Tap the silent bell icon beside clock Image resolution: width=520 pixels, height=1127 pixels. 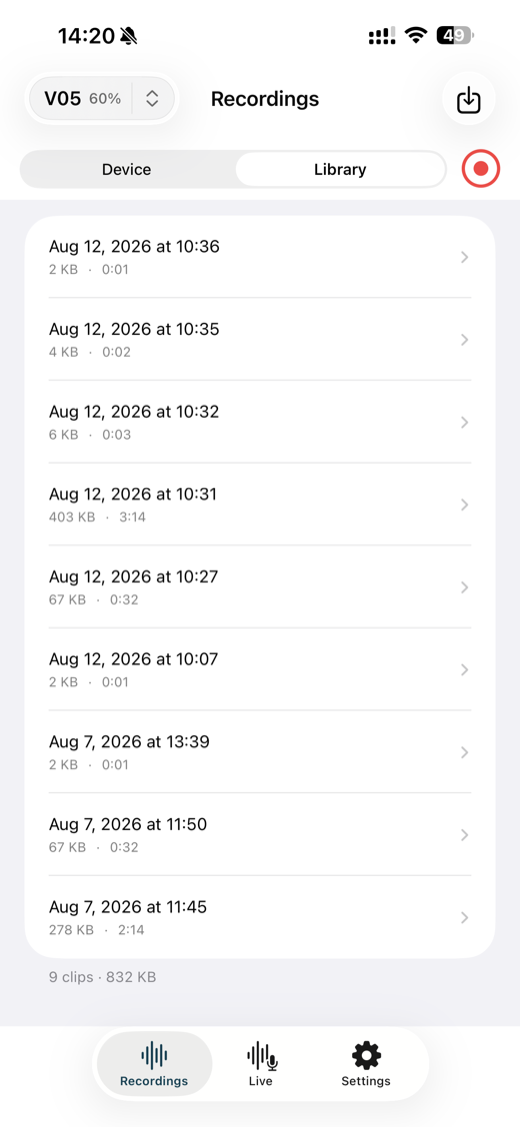129,35
